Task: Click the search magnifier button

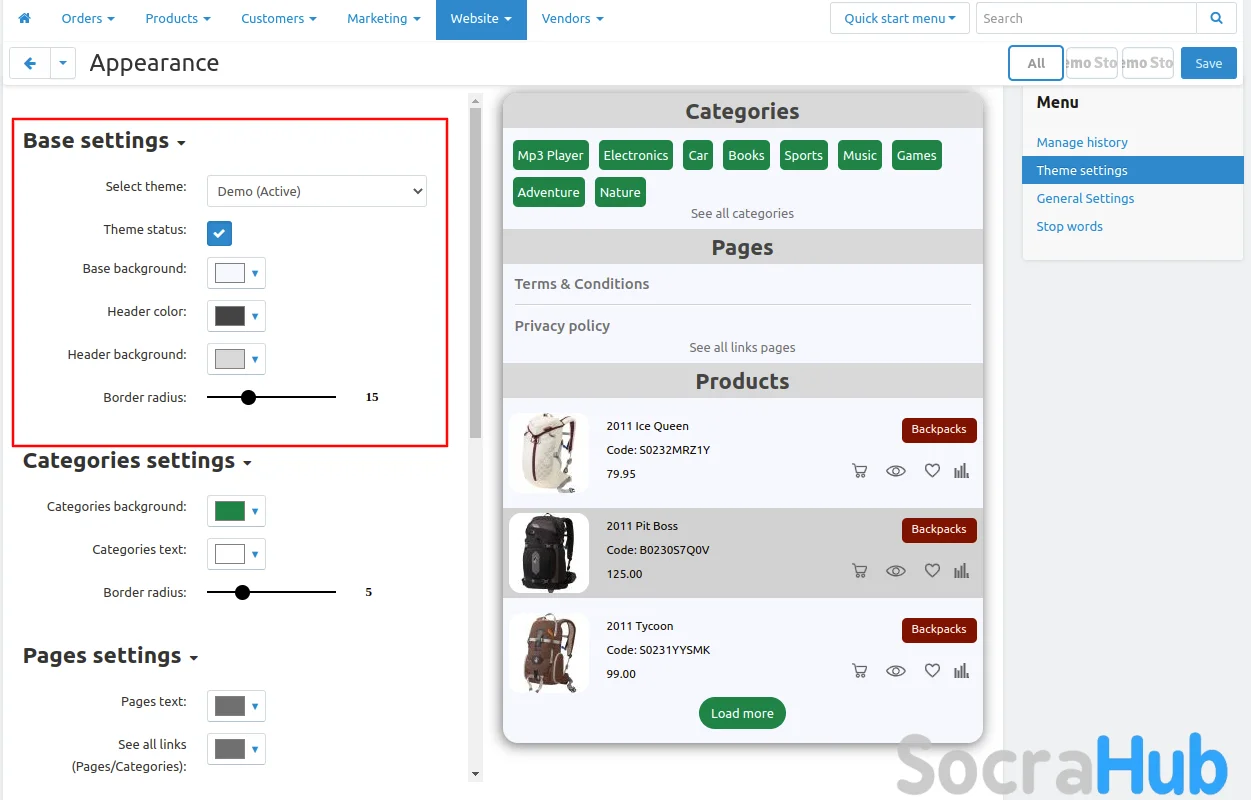Action: pyautogui.click(x=1216, y=18)
